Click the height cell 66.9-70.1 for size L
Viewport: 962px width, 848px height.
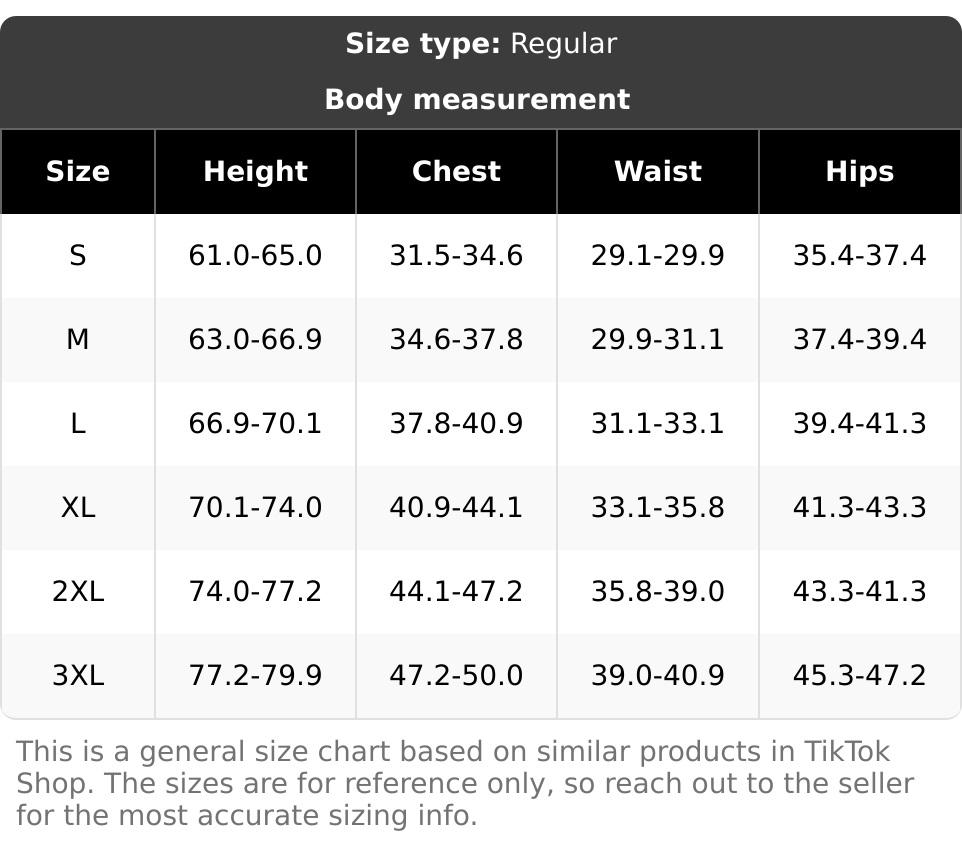[255, 424]
